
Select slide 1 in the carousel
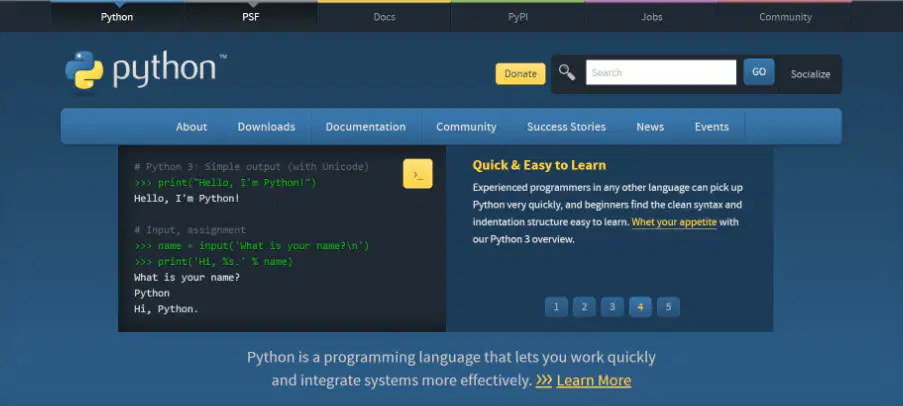click(x=556, y=307)
